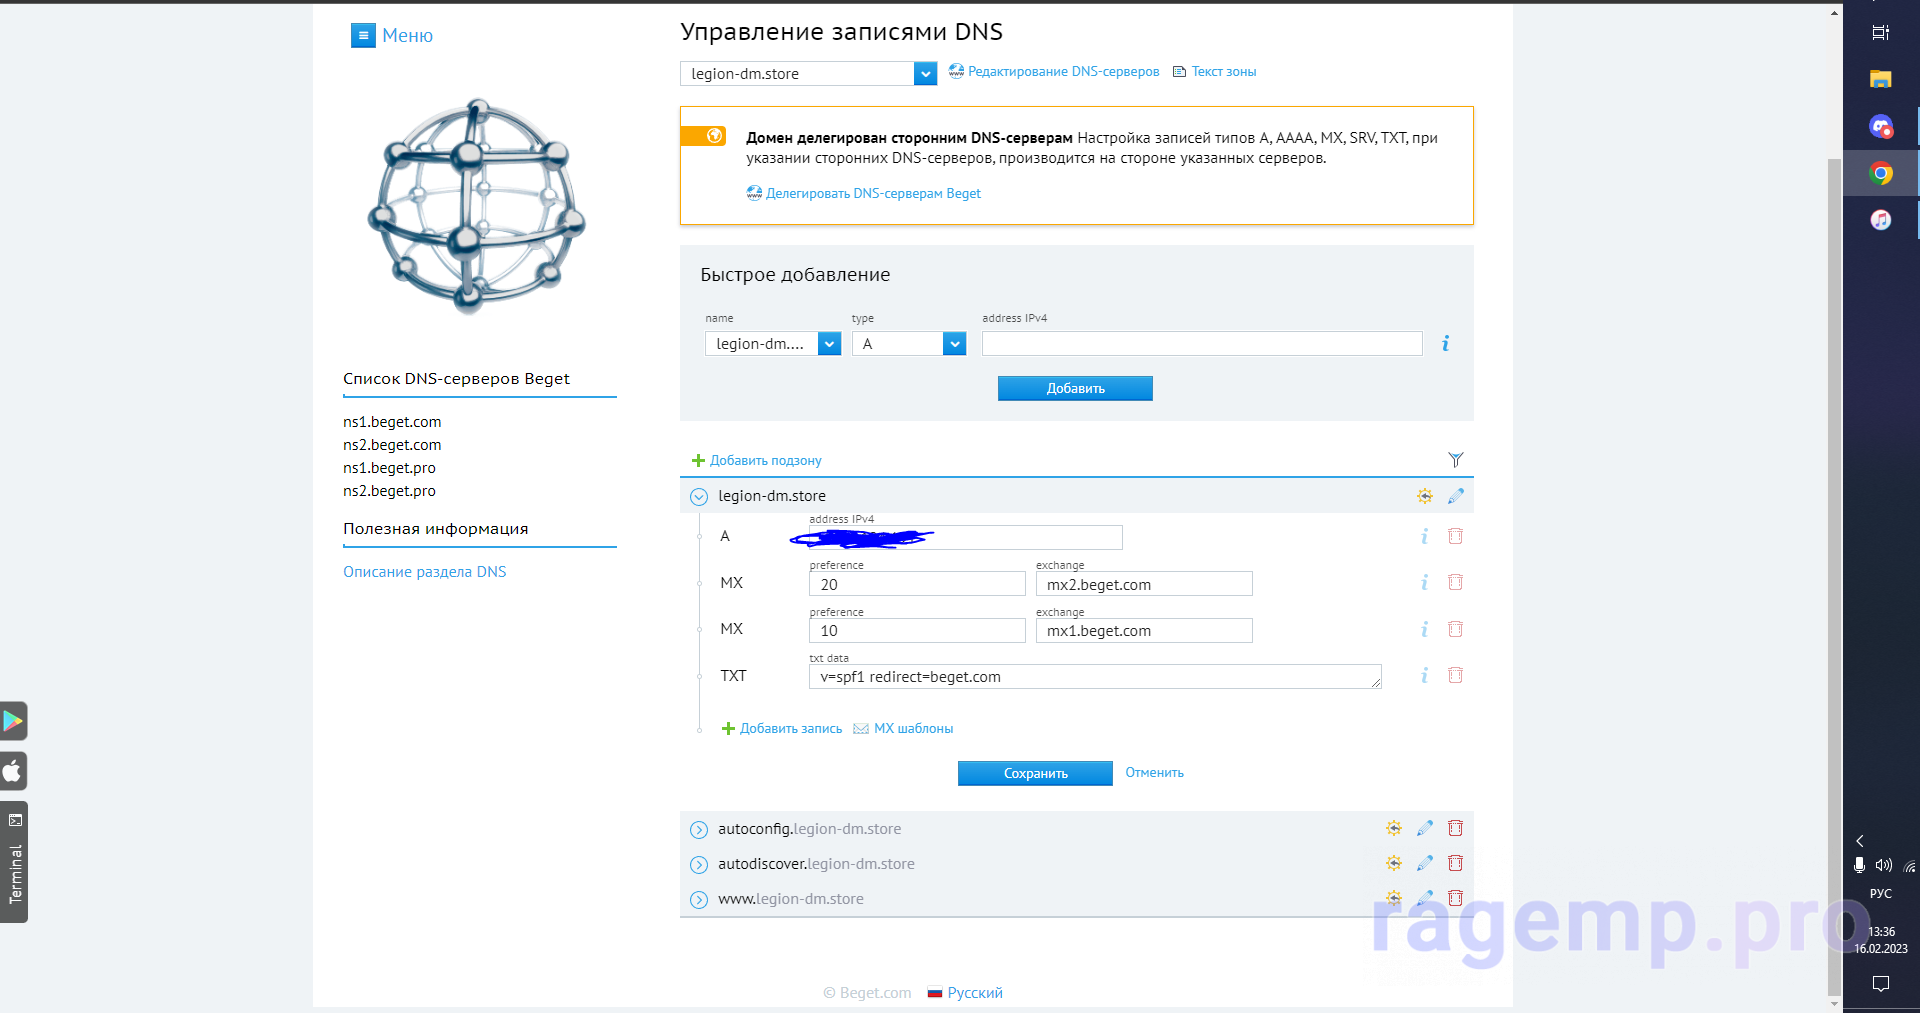The image size is (1920, 1013).
Task: Click info icon next to quick add address field
Action: click(x=1445, y=344)
